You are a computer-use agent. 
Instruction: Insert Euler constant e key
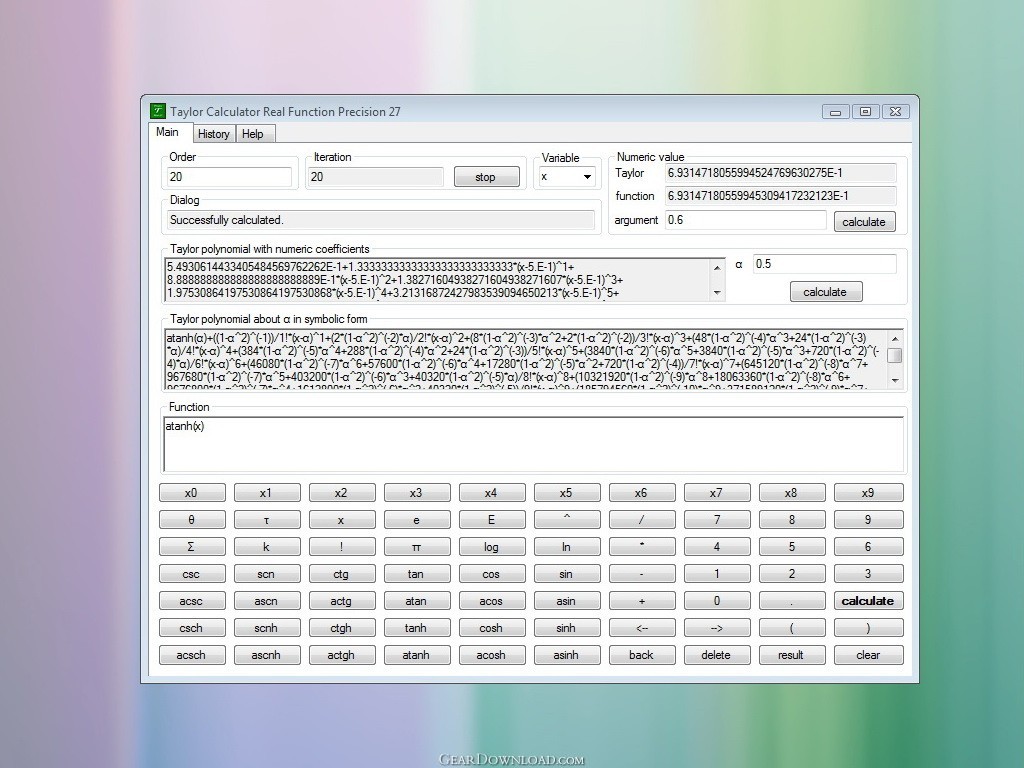point(417,520)
